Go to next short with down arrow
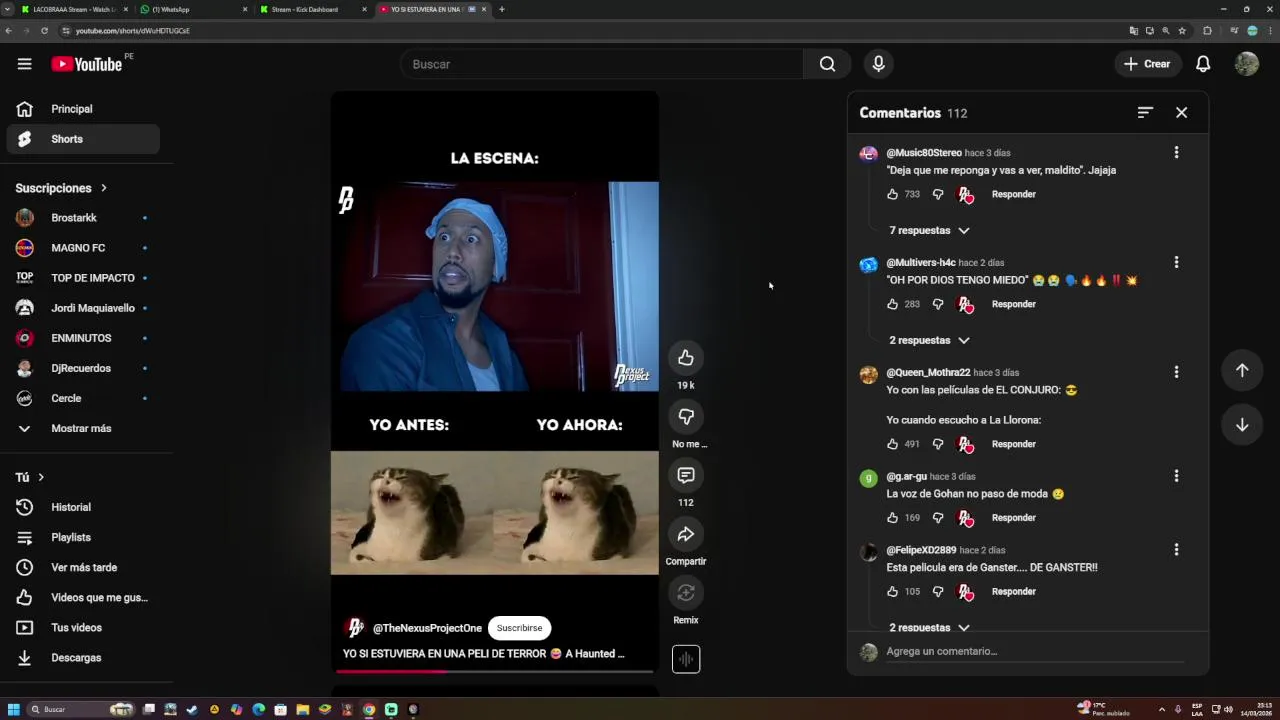 pos(1242,425)
